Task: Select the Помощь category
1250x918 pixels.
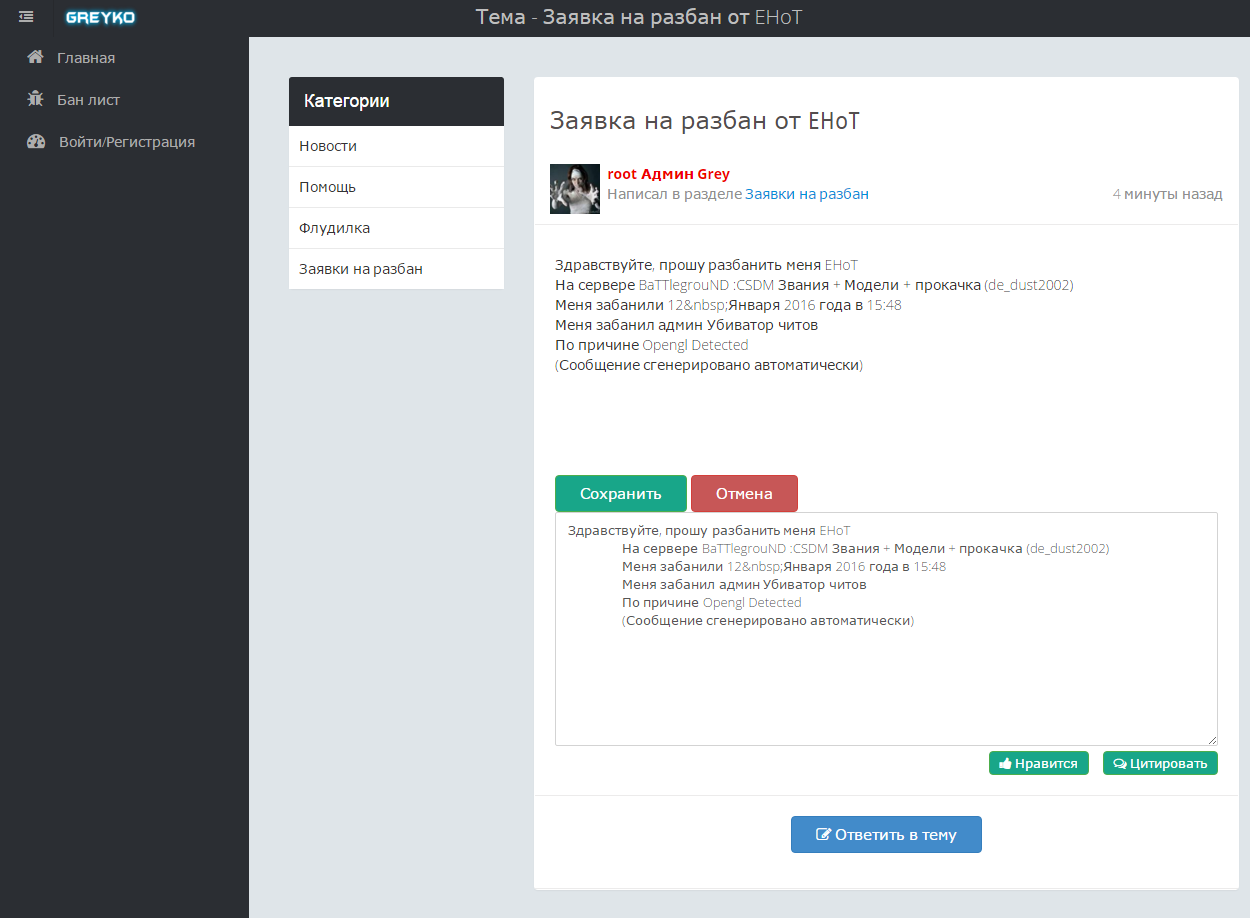Action: [x=396, y=187]
